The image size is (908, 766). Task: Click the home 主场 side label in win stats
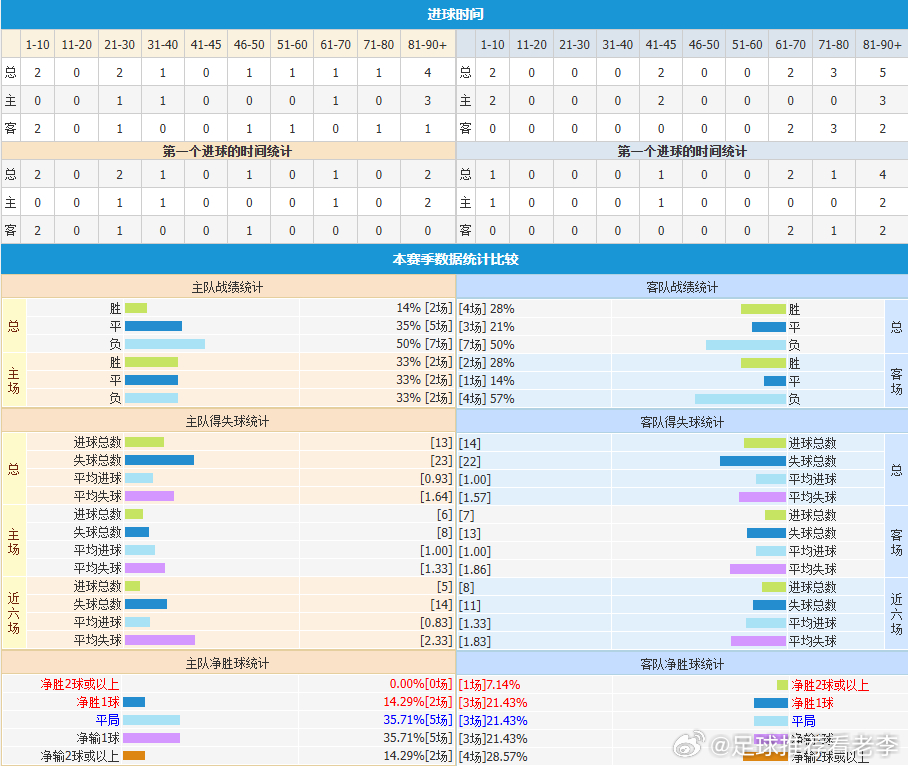click(14, 380)
